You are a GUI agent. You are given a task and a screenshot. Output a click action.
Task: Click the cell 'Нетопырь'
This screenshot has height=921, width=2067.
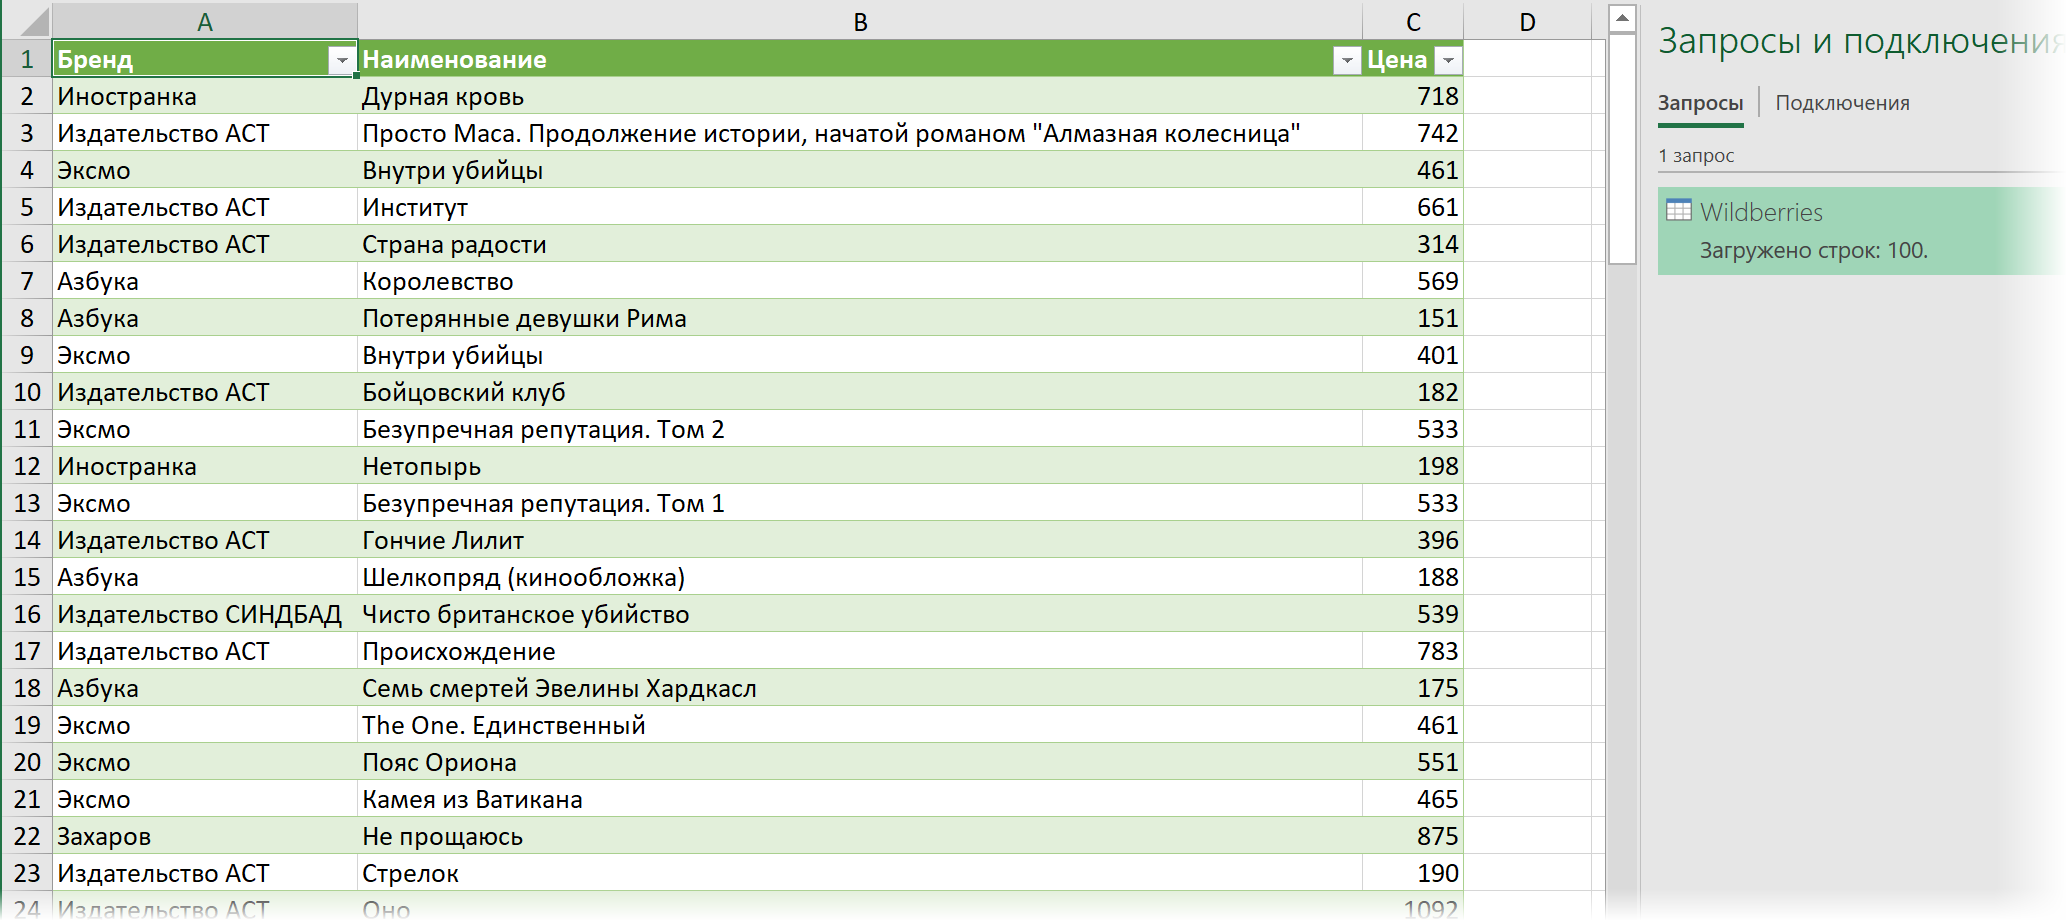pos(860,466)
